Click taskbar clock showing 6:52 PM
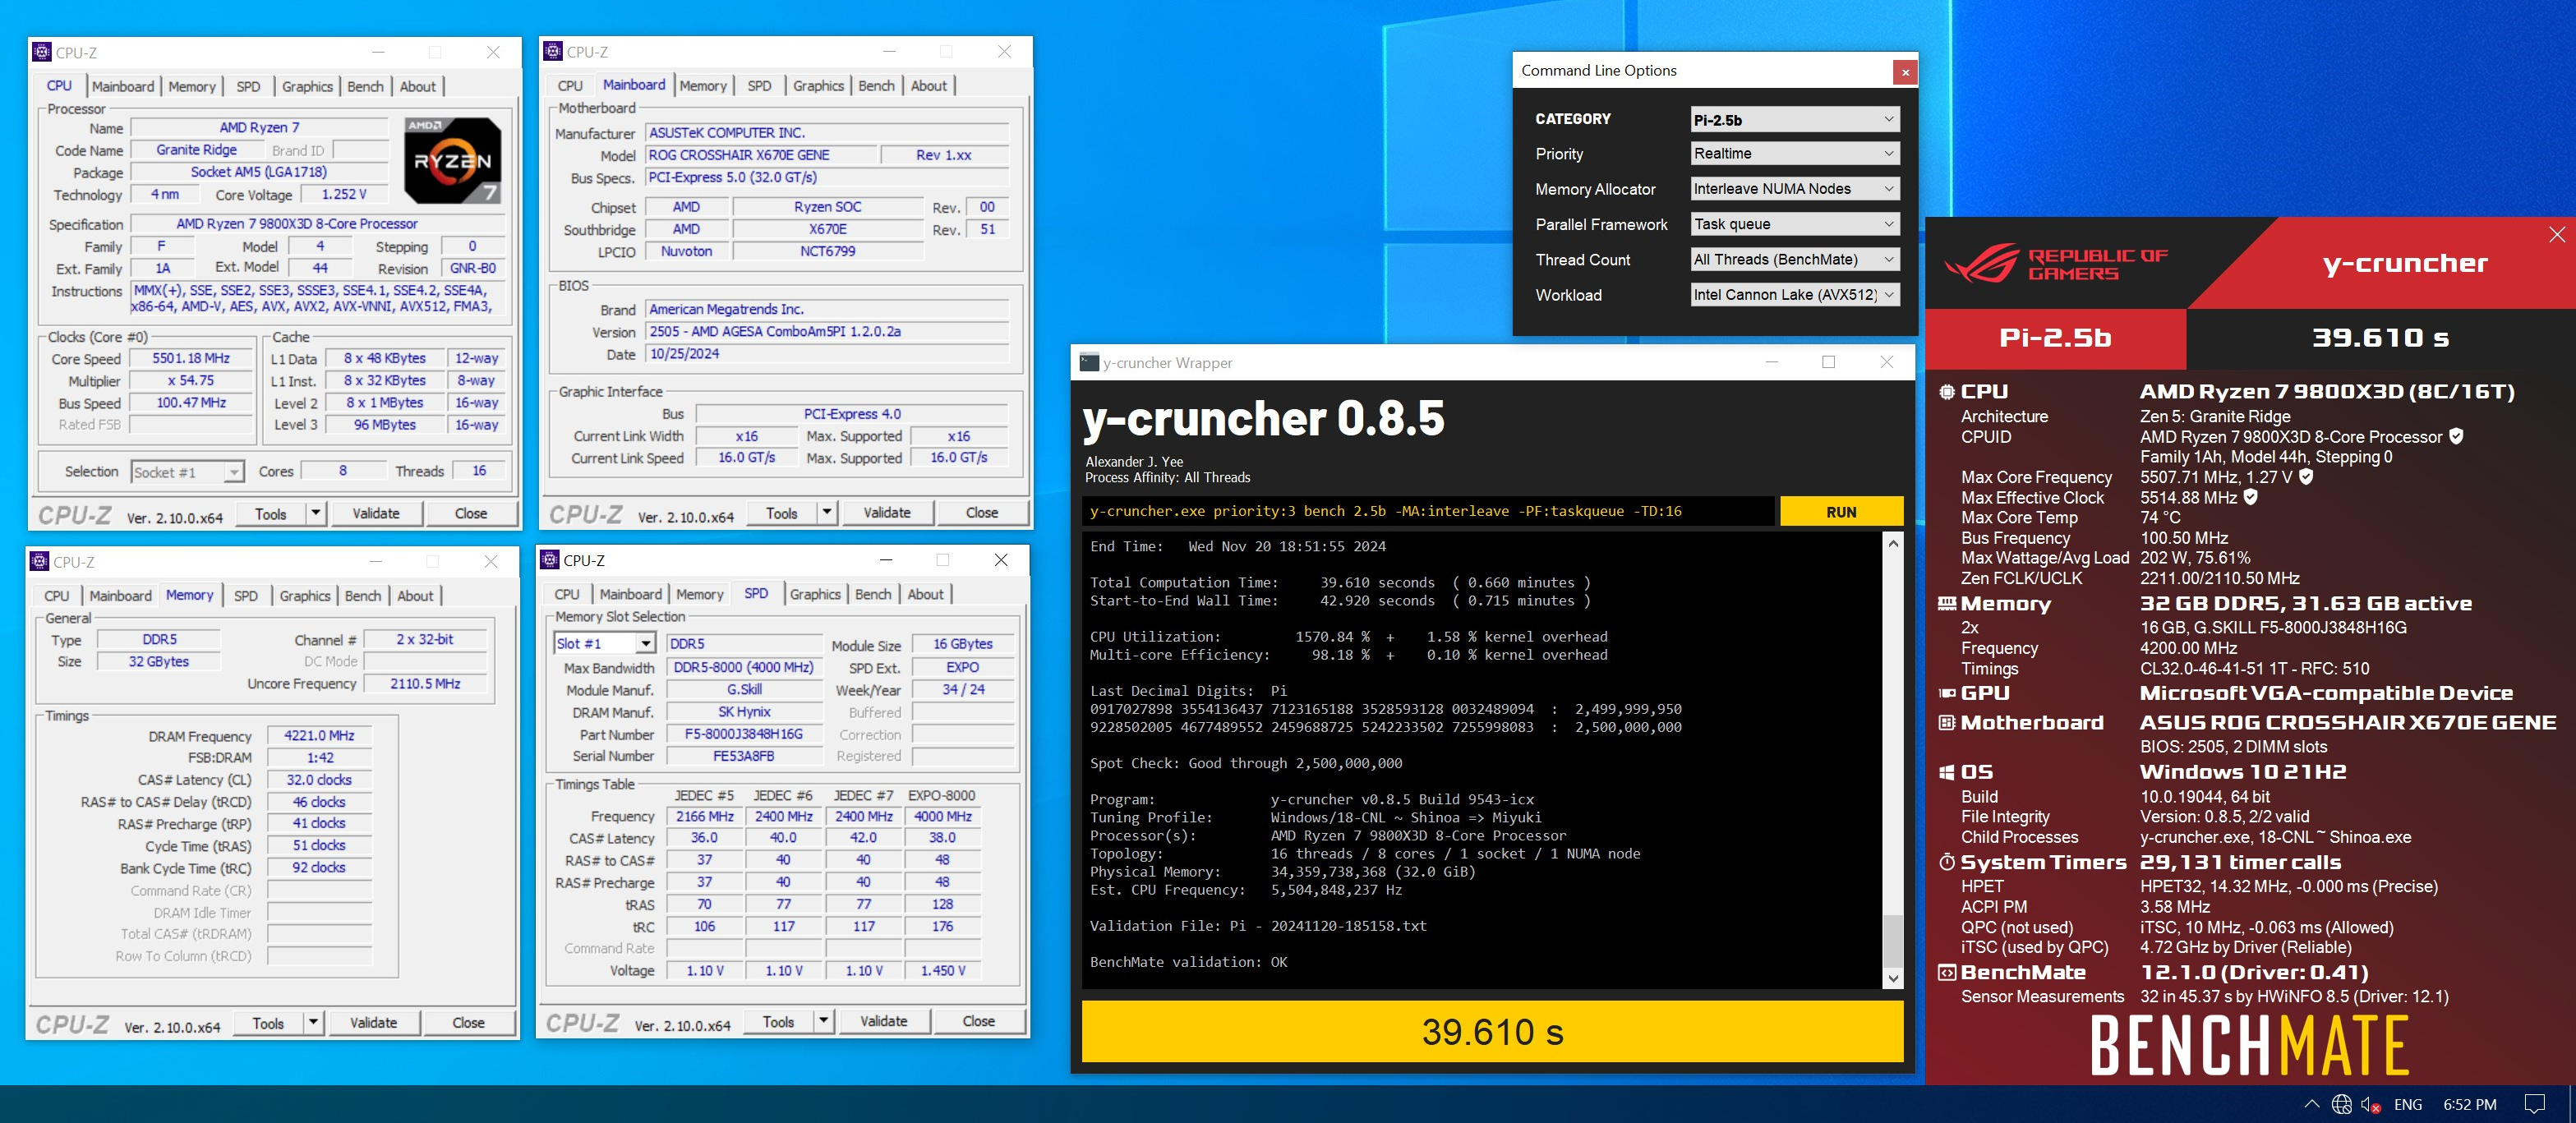The width and height of the screenshot is (2576, 1123). (2469, 1104)
